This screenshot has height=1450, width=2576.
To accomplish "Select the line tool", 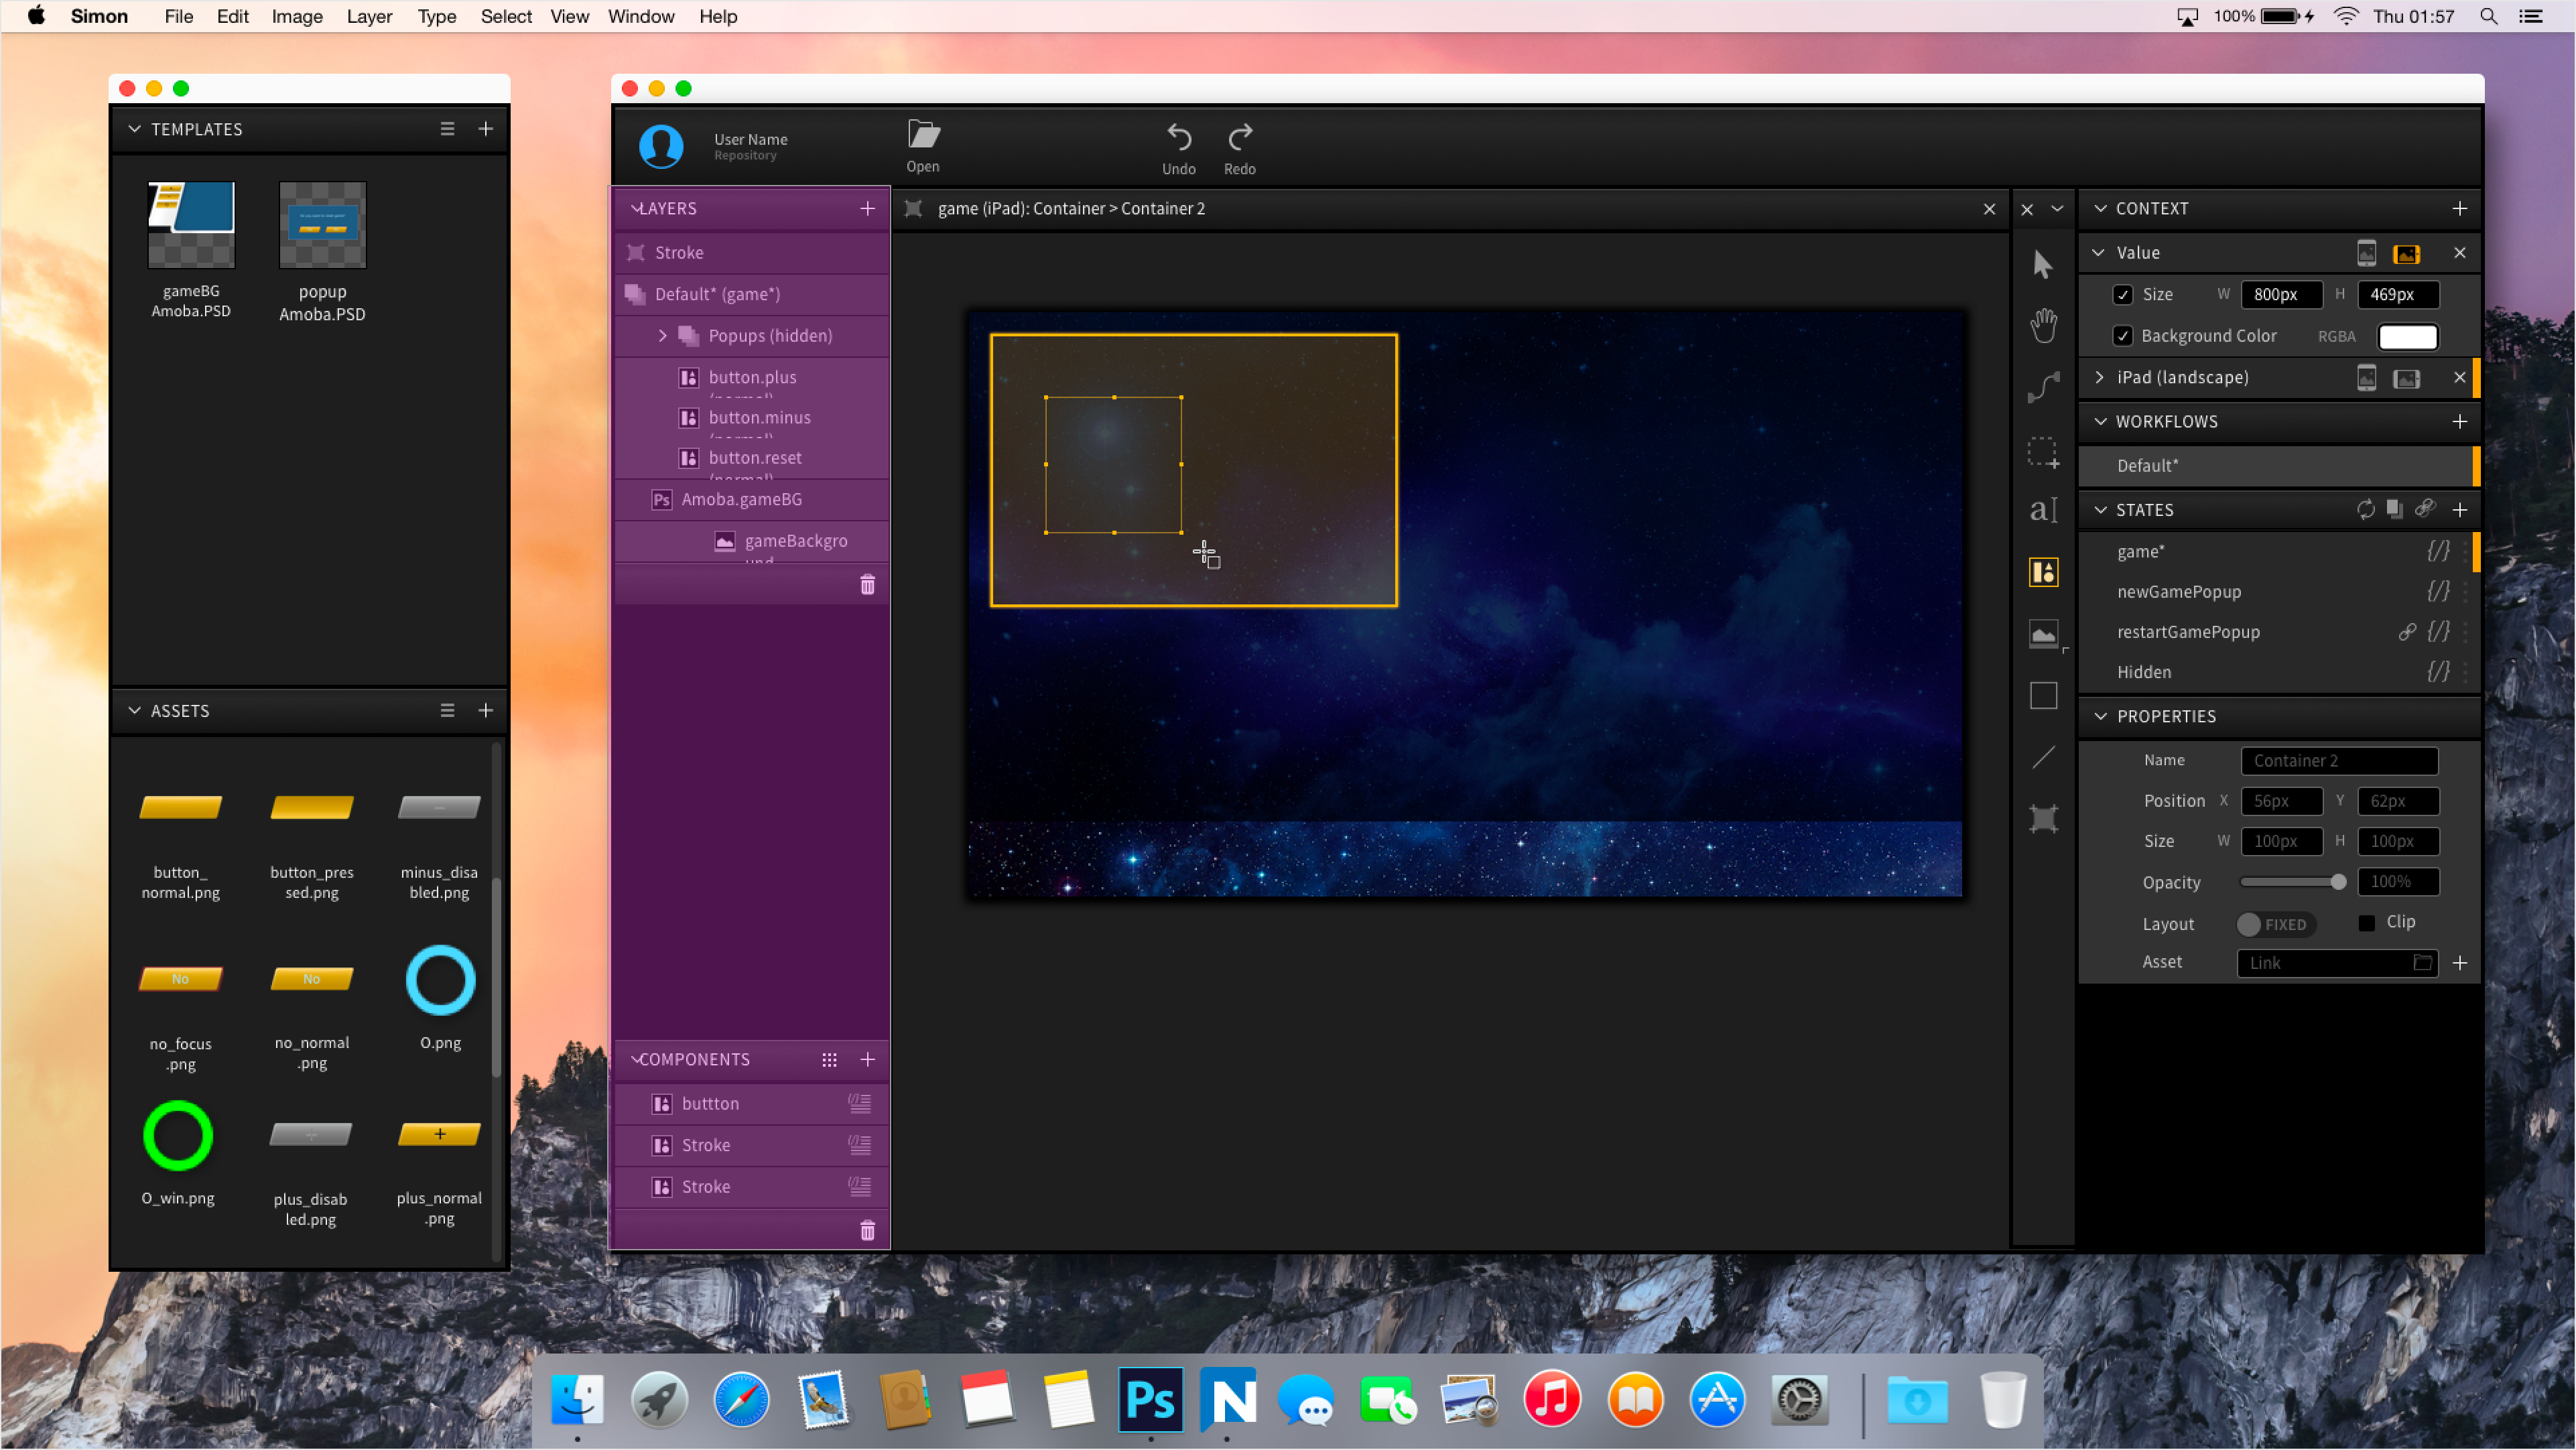I will tap(2043, 758).
